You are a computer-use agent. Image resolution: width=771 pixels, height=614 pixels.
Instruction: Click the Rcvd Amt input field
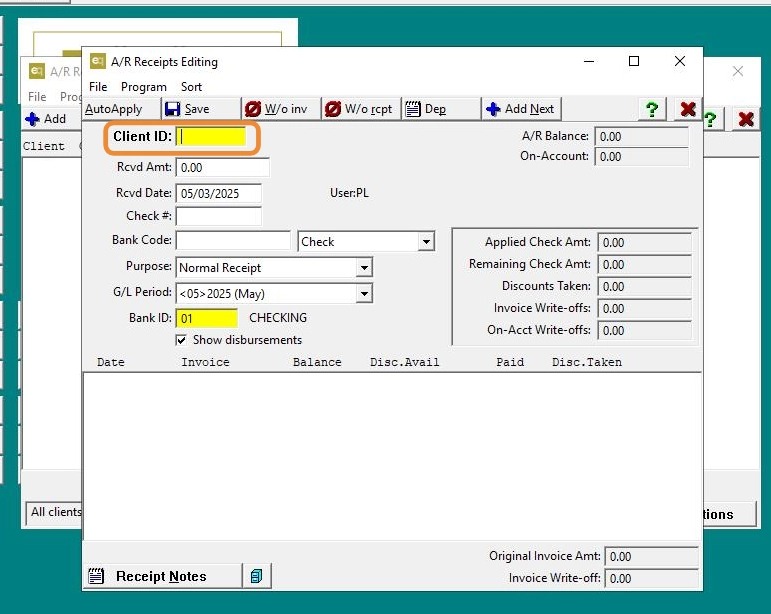tap(222, 167)
